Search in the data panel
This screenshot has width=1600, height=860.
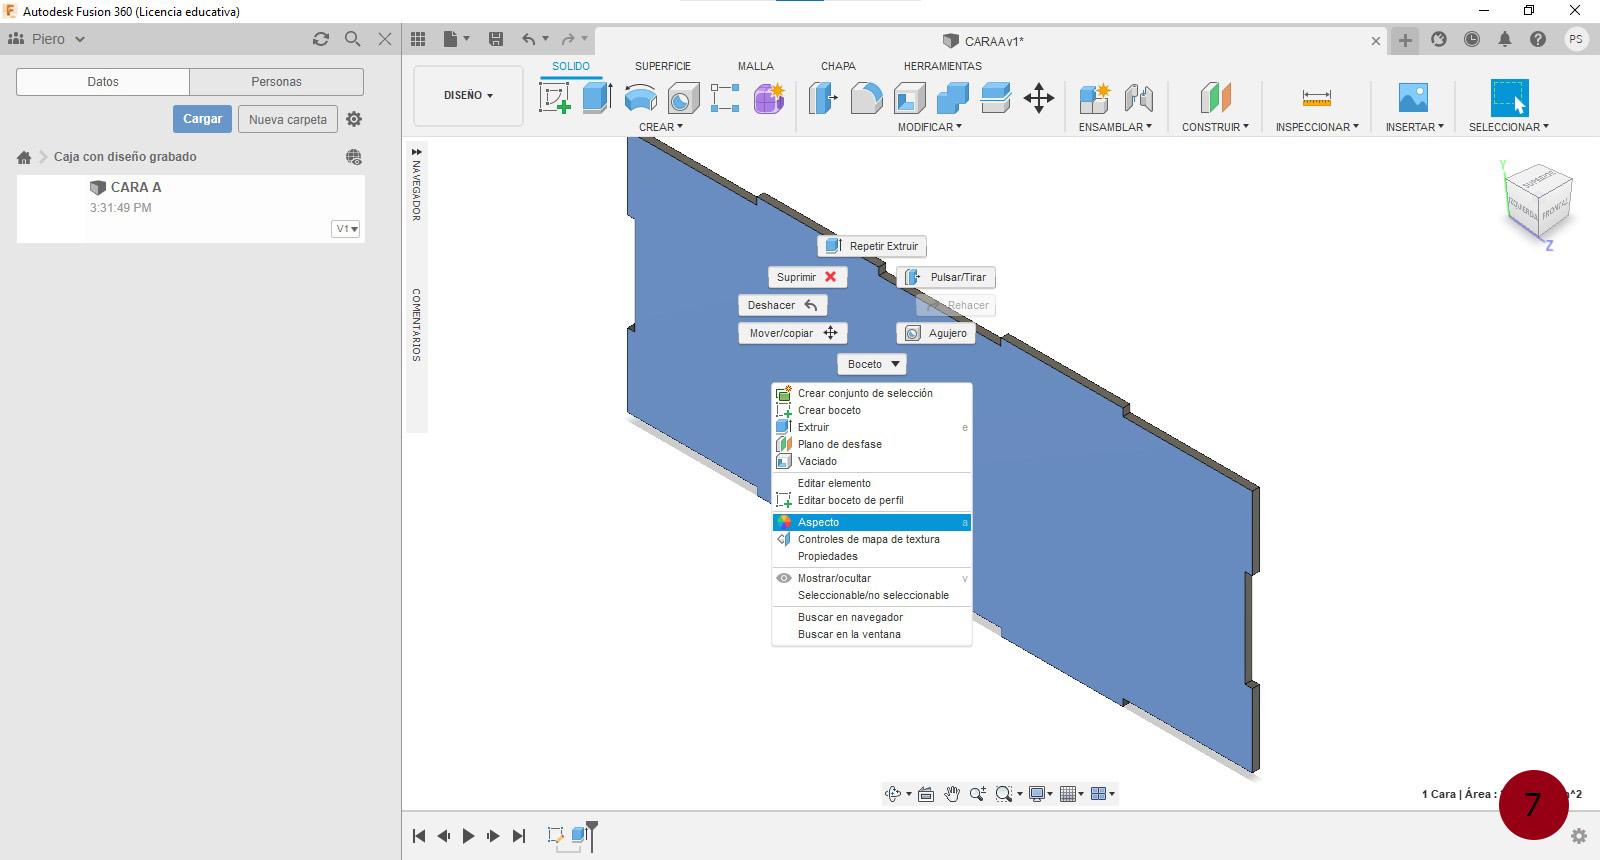tap(352, 39)
